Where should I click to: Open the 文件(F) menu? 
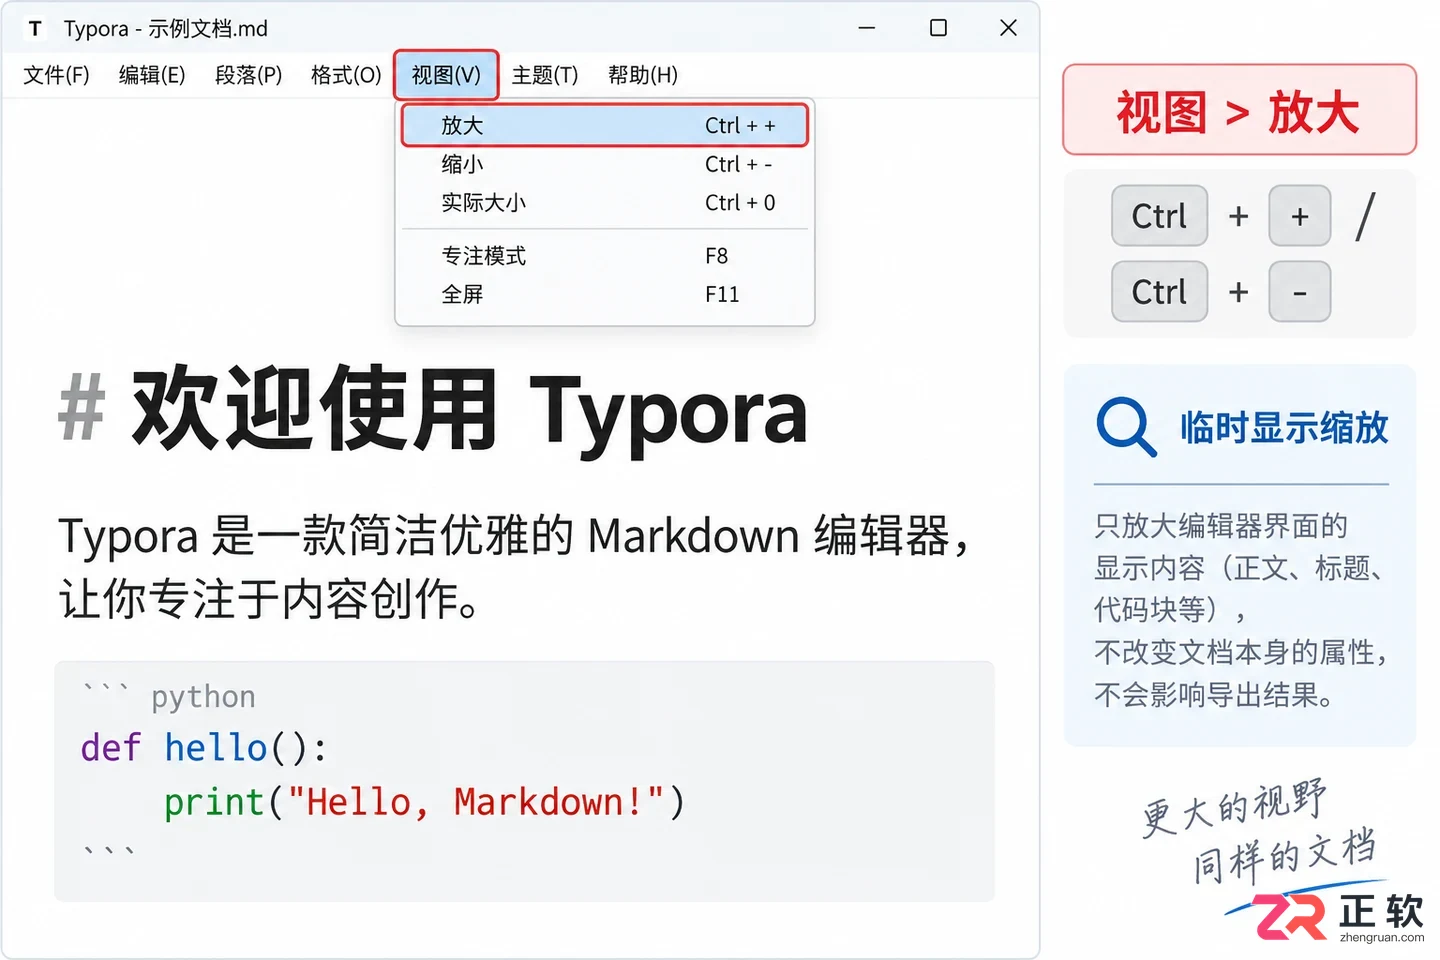56,75
